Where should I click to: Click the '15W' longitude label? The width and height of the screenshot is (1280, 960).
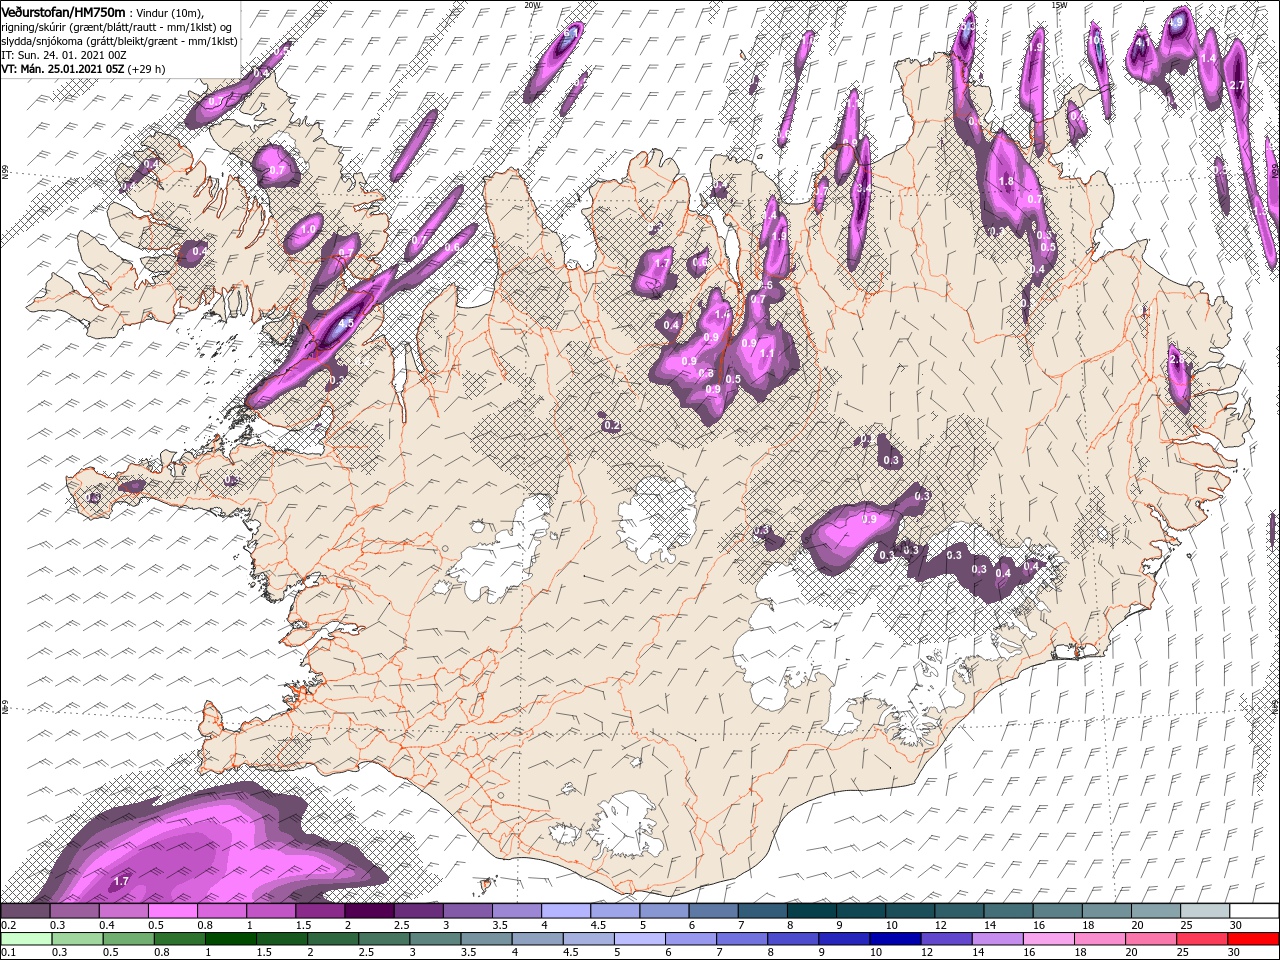[x=1059, y=5]
